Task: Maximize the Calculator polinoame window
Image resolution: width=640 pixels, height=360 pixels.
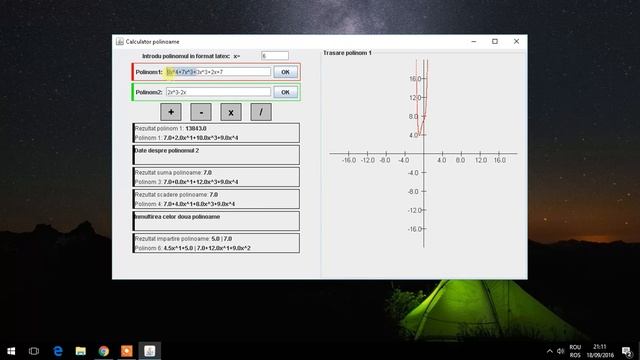Action: tap(495, 42)
